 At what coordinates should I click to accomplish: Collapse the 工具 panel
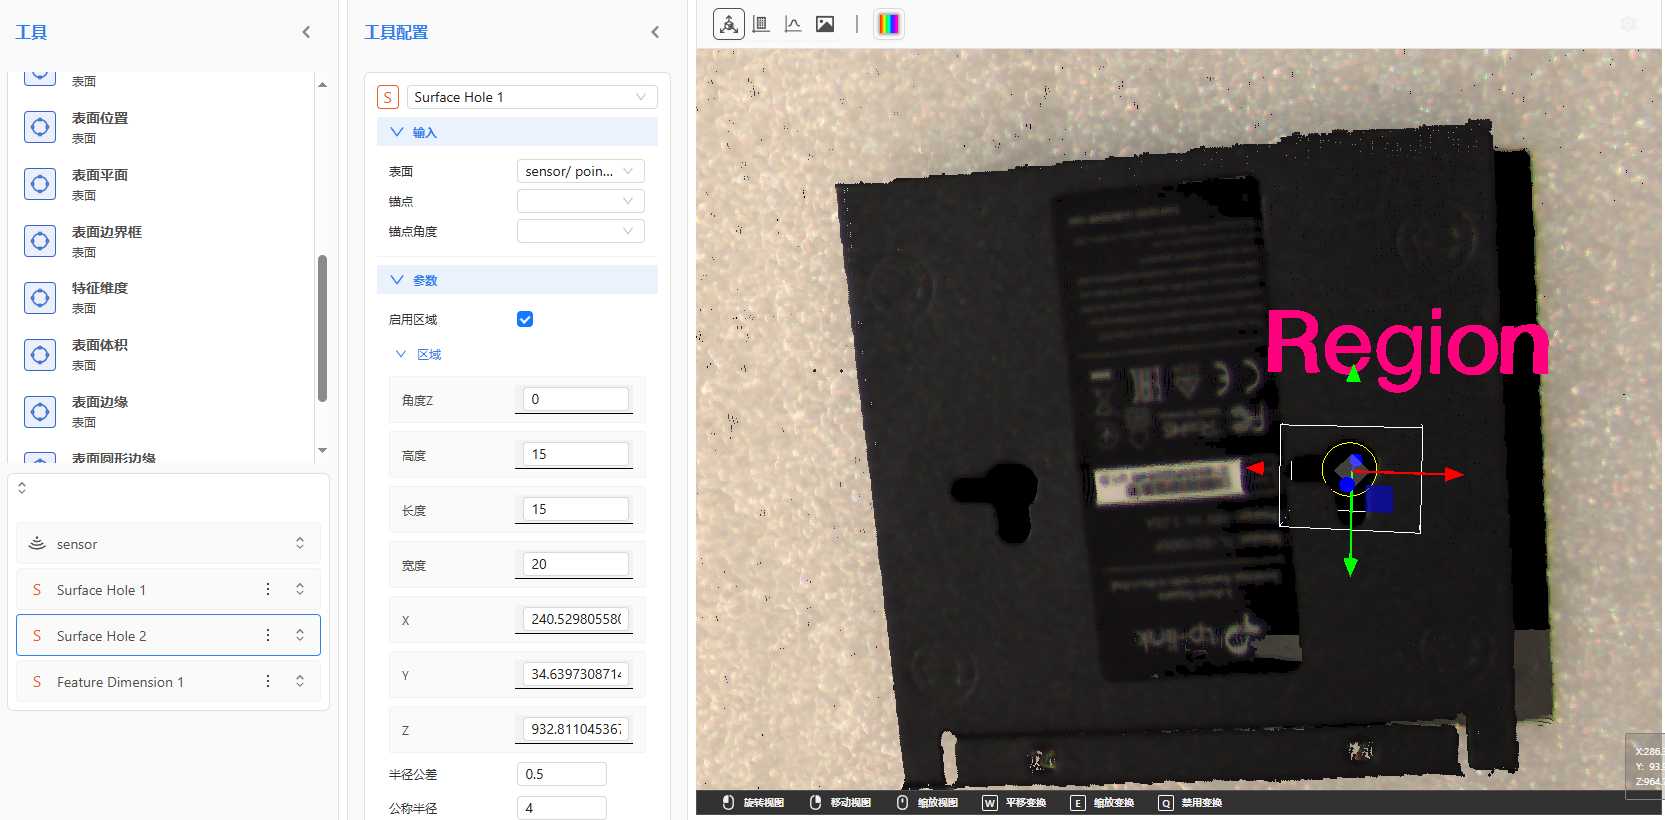[306, 32]
